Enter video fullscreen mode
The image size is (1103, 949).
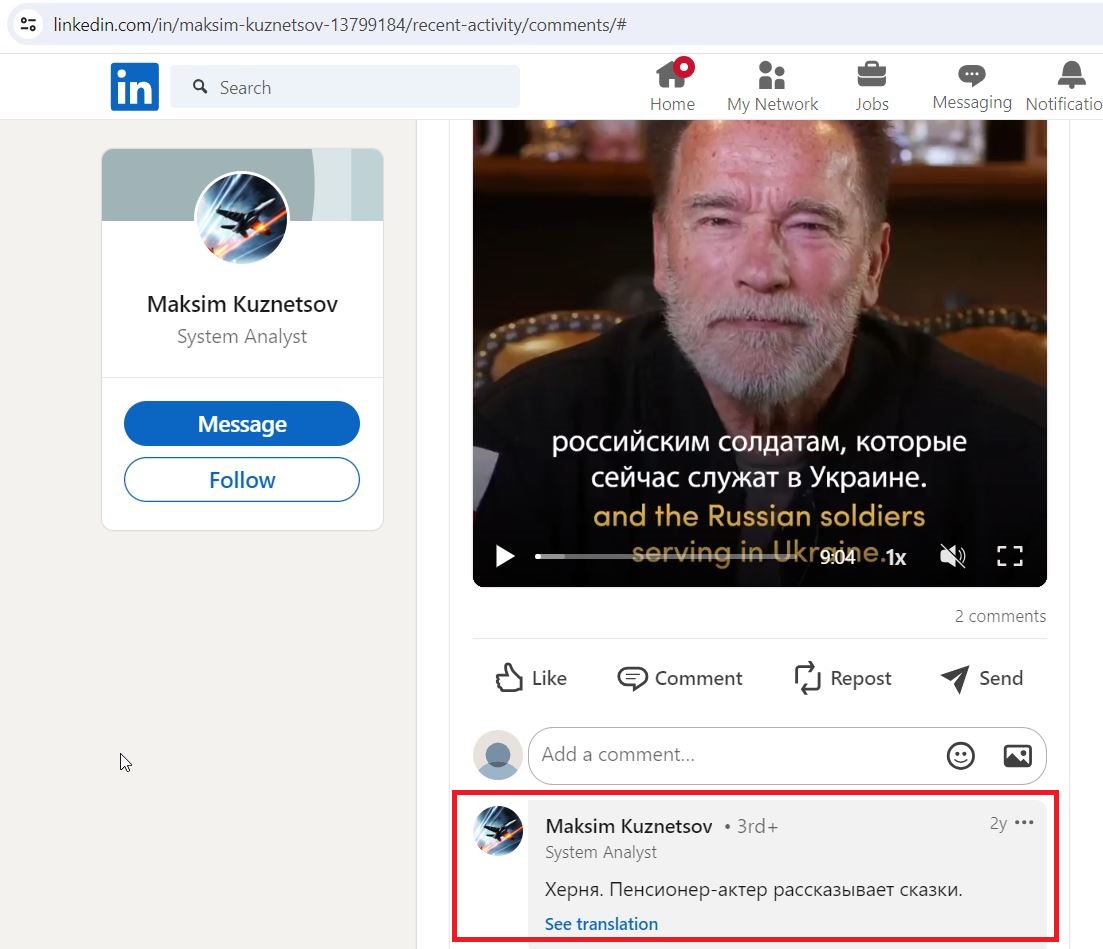[1009, 556]
